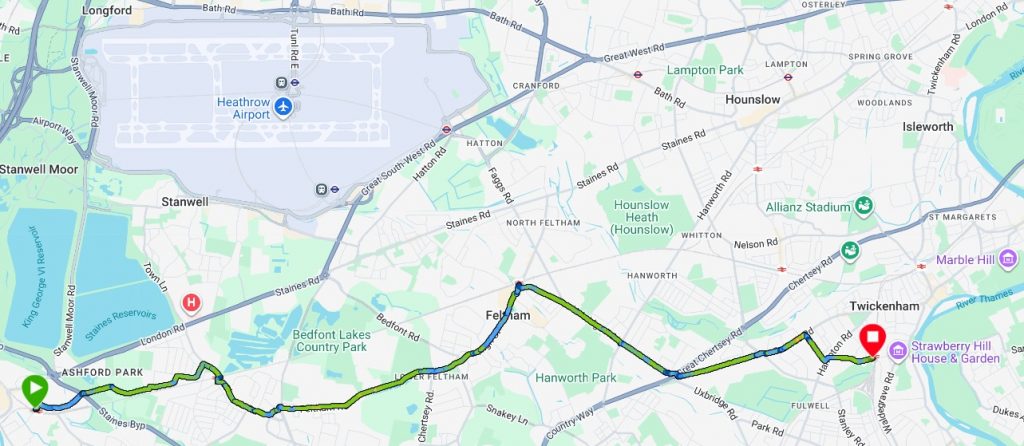Click the Marble Hill purple museum icon

pyautogui.click(x=1008, y=259)
